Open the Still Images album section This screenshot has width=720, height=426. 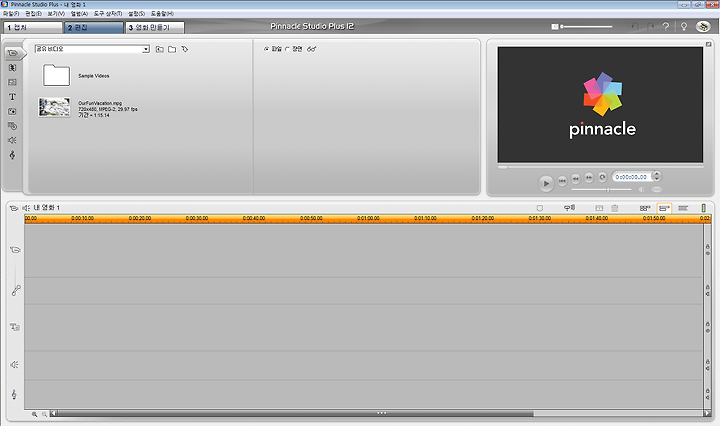[12, 112]
